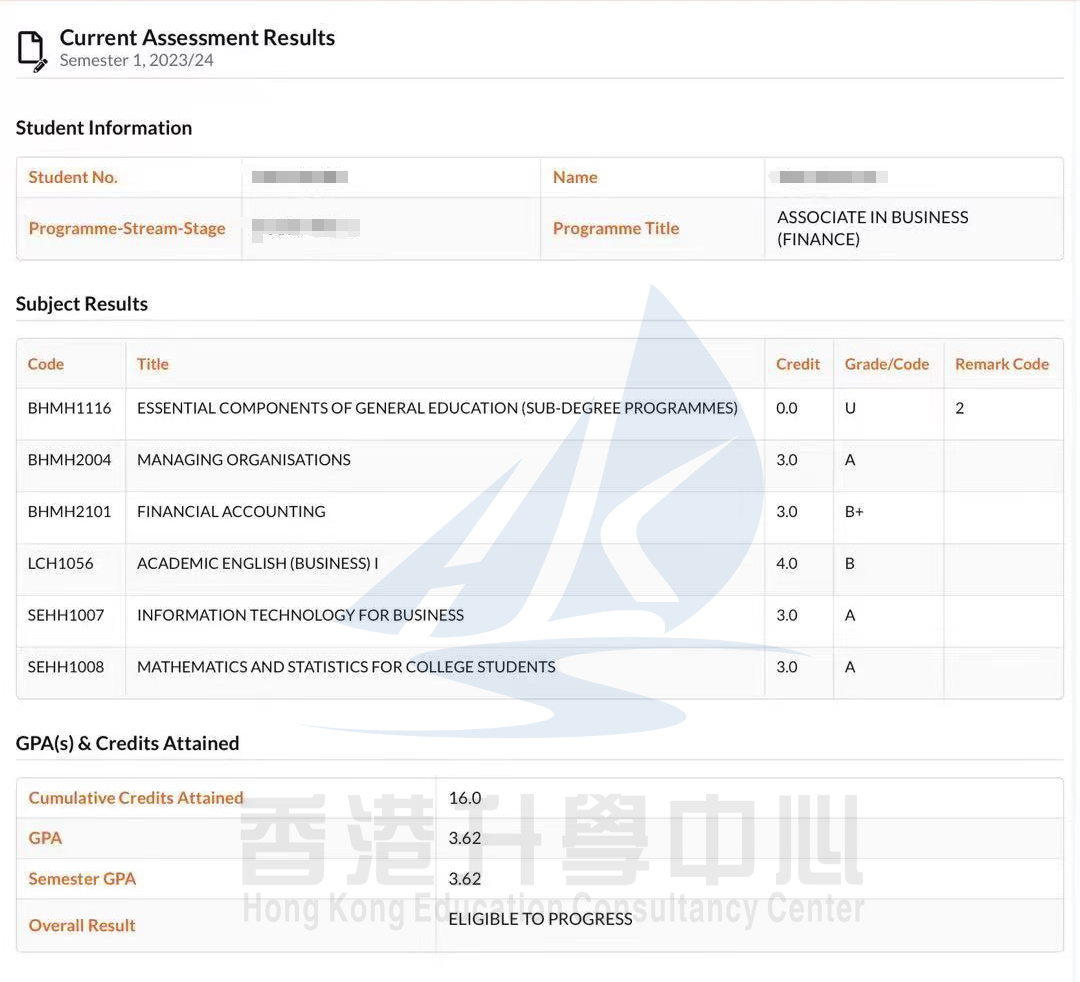The width and height of the screenshot is (1080, 982).
Task: Click the Semester GPA label
Action: coord(82,879)
